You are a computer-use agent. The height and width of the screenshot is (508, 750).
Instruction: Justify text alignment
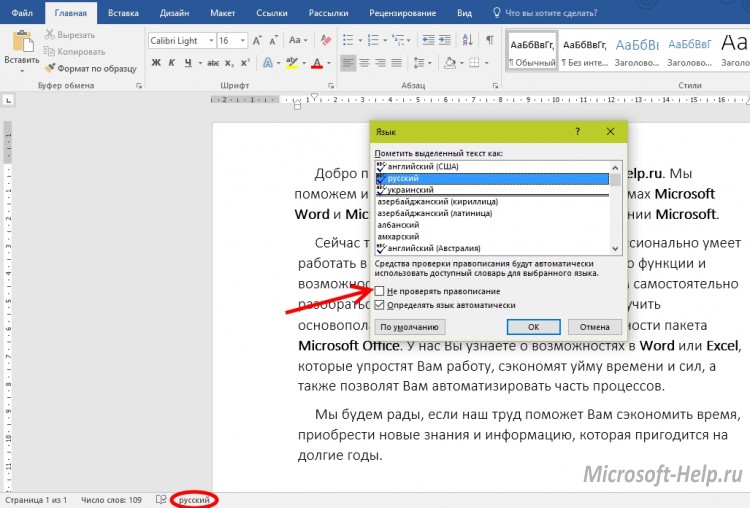[x=397, y=63]
